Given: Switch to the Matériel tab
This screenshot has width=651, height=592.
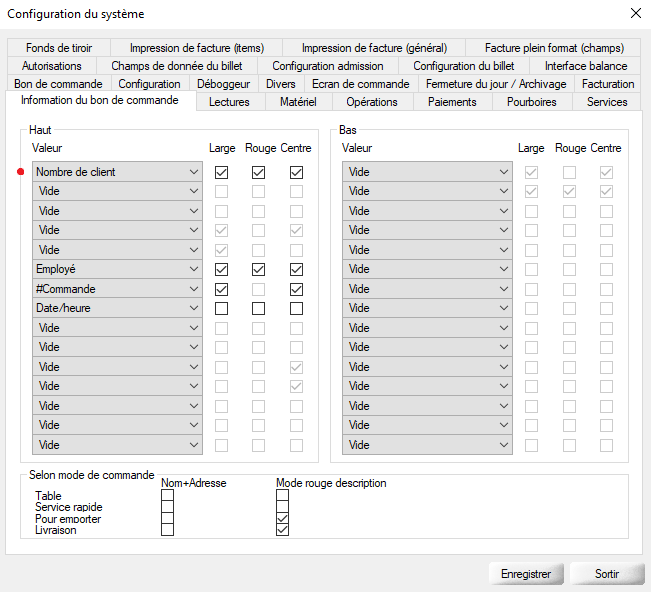Looking at the screenshot, I should click(x=298, y=102).
